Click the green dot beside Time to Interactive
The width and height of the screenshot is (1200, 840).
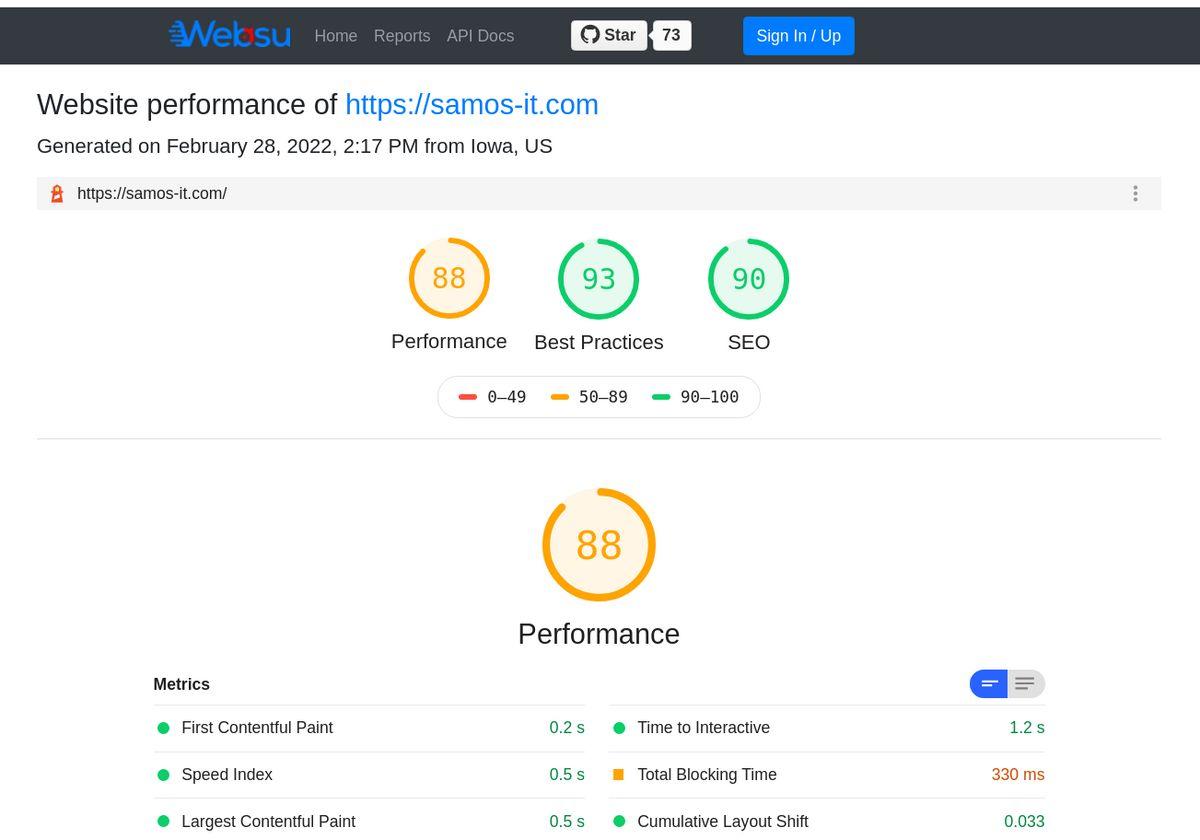click(x=619, y=728)
